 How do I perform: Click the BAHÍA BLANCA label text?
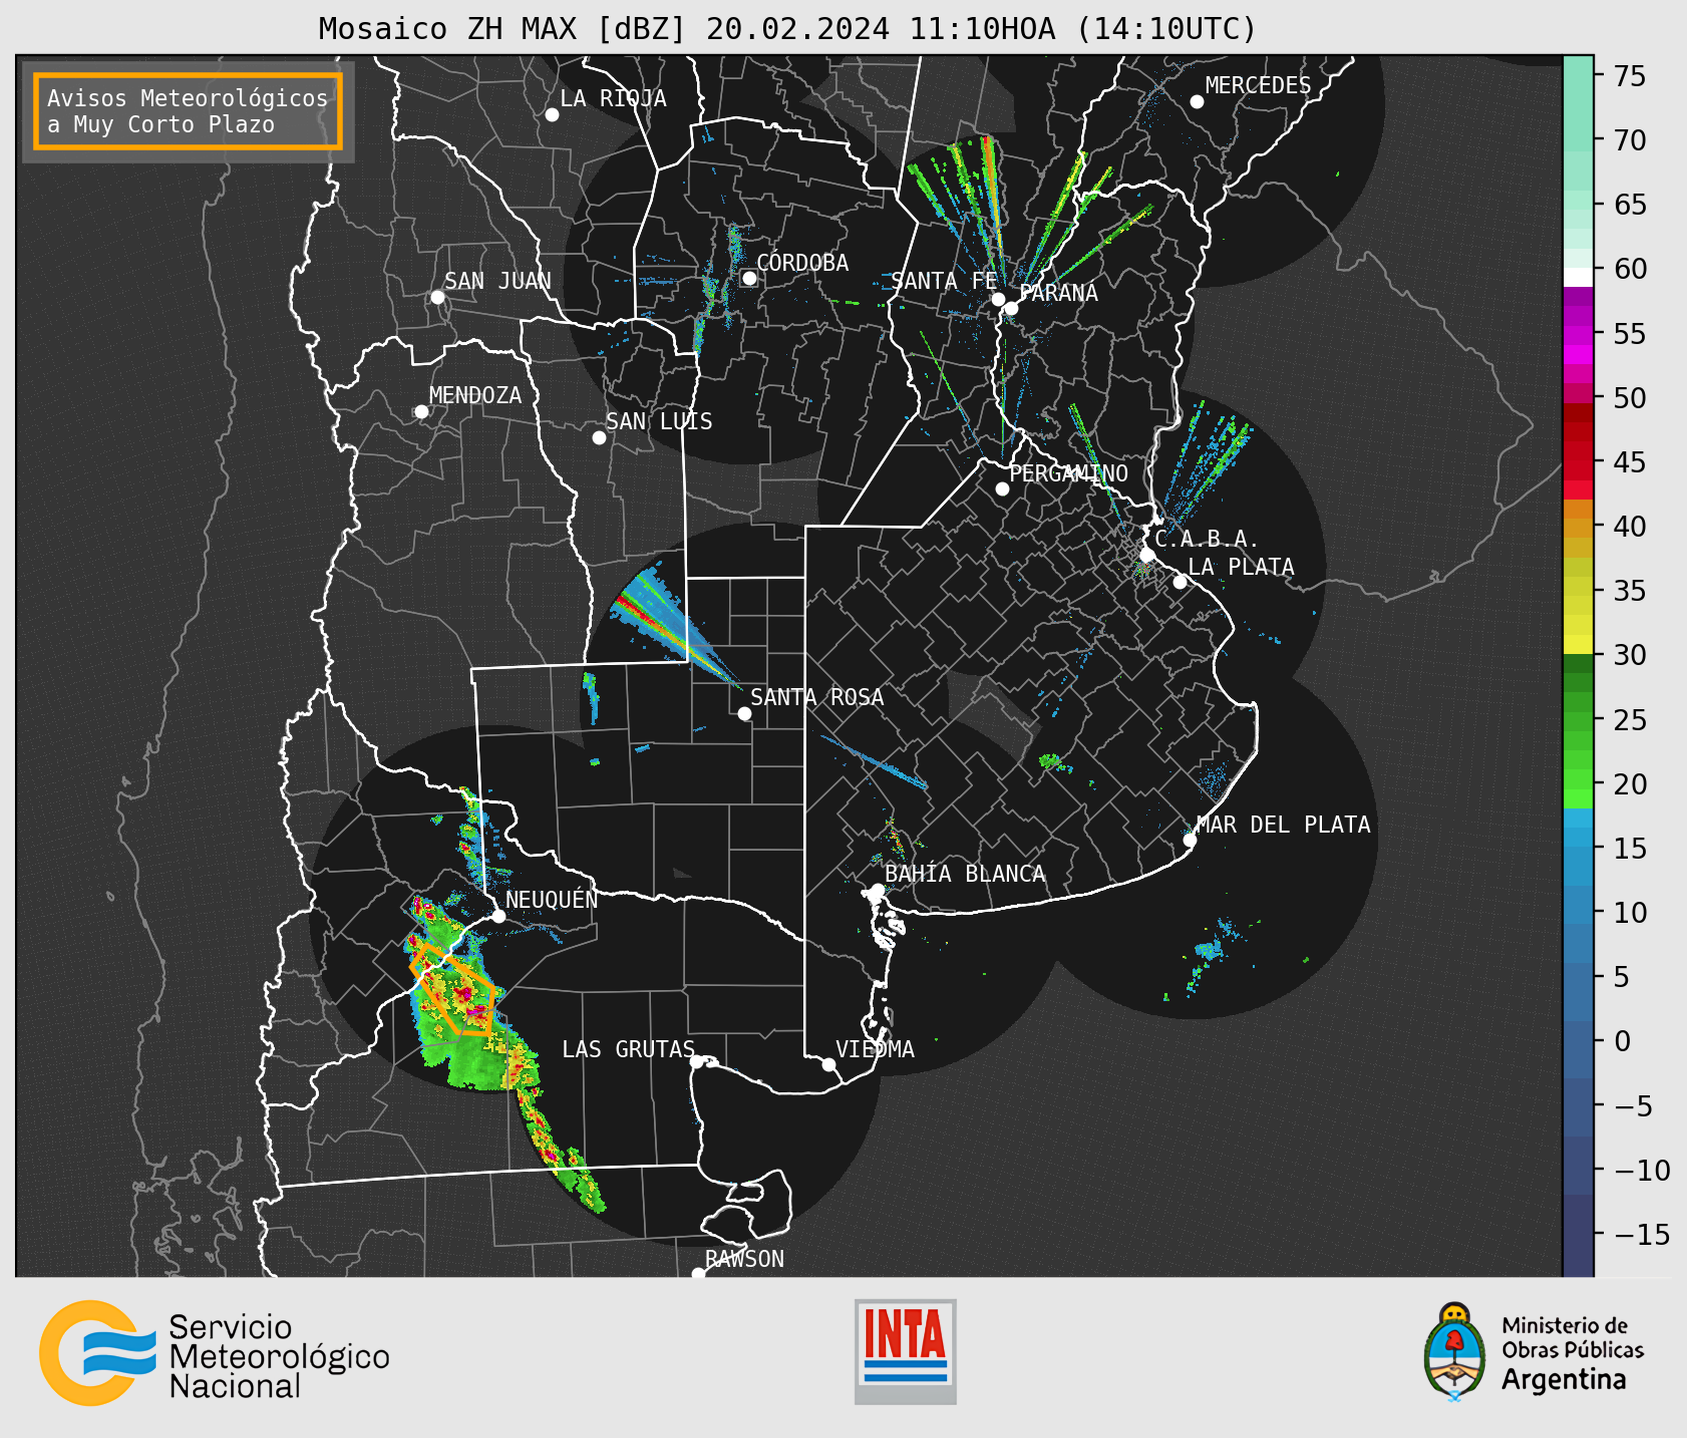(965, 873)
